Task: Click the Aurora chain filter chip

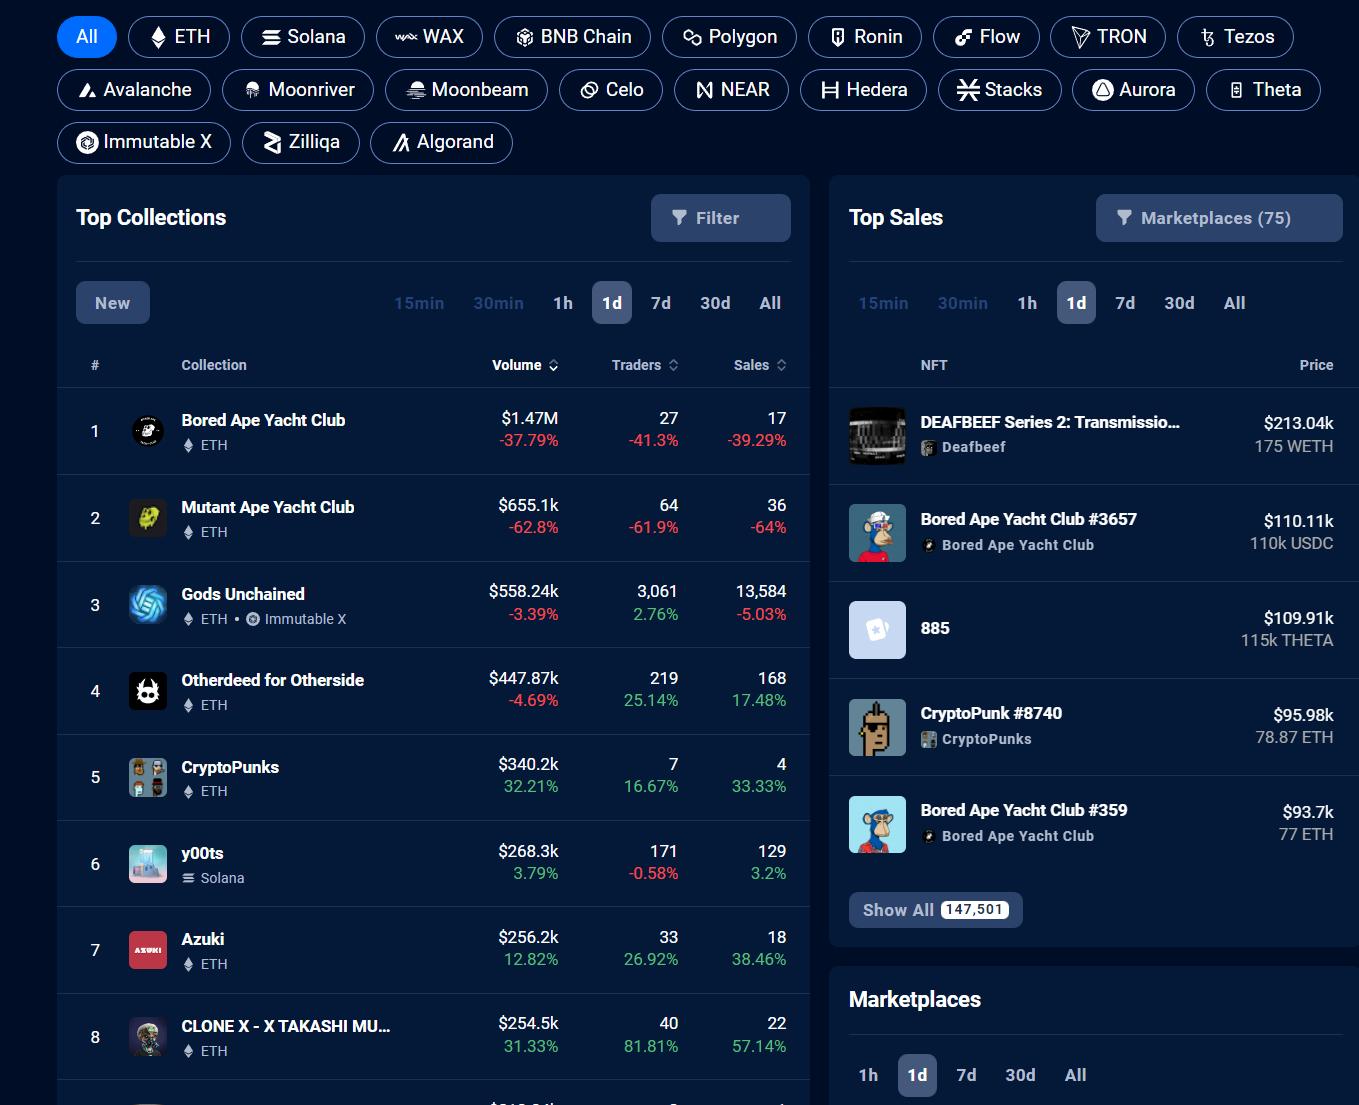Action: 1133,90
